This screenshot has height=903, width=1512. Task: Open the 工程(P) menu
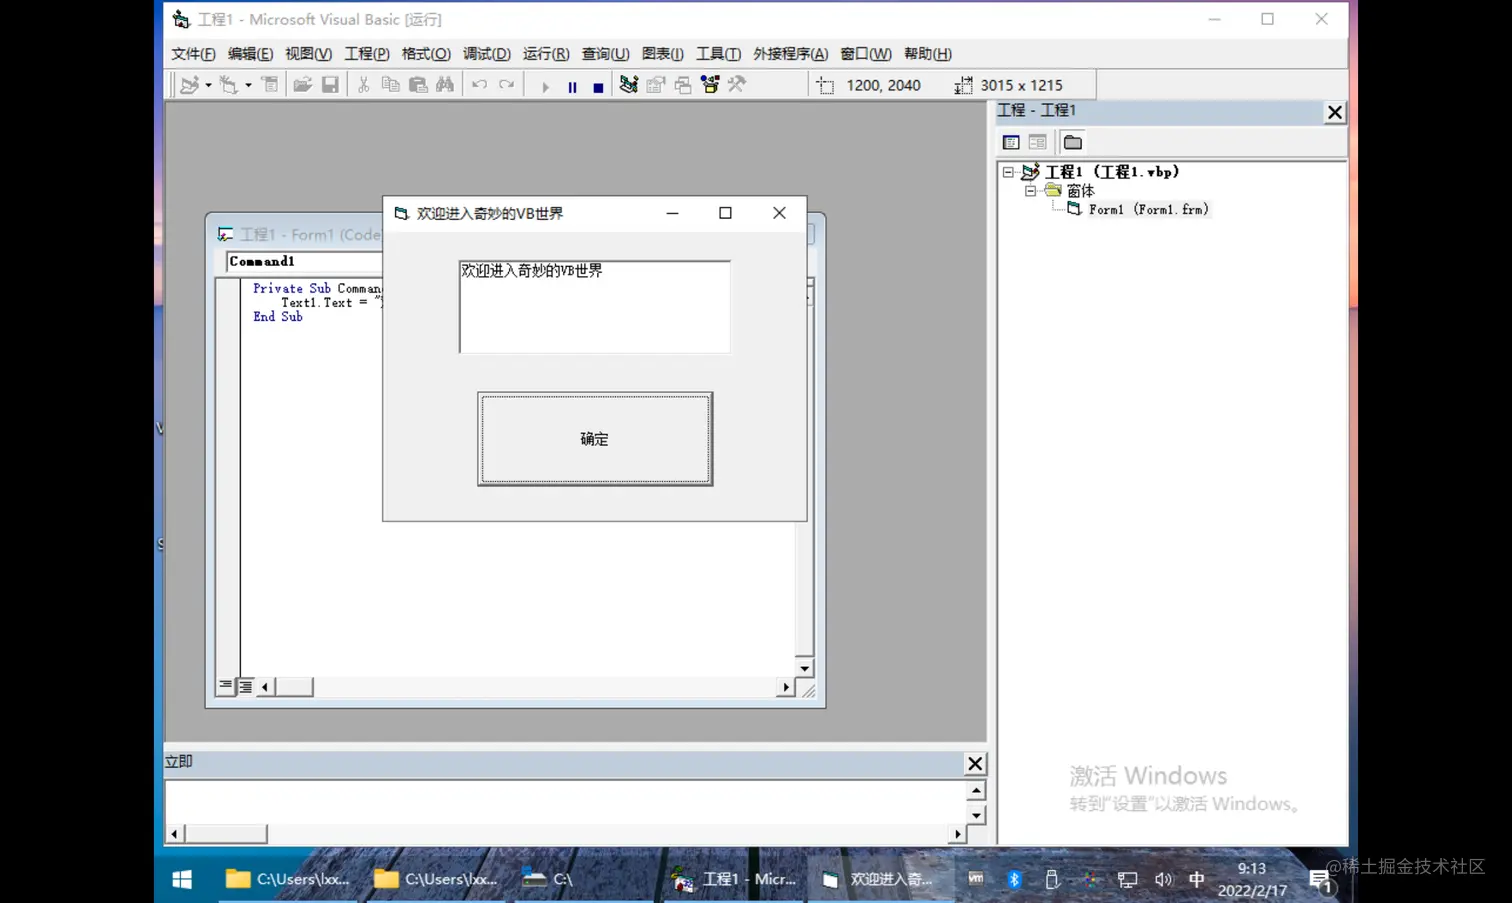tap(367, 54)
